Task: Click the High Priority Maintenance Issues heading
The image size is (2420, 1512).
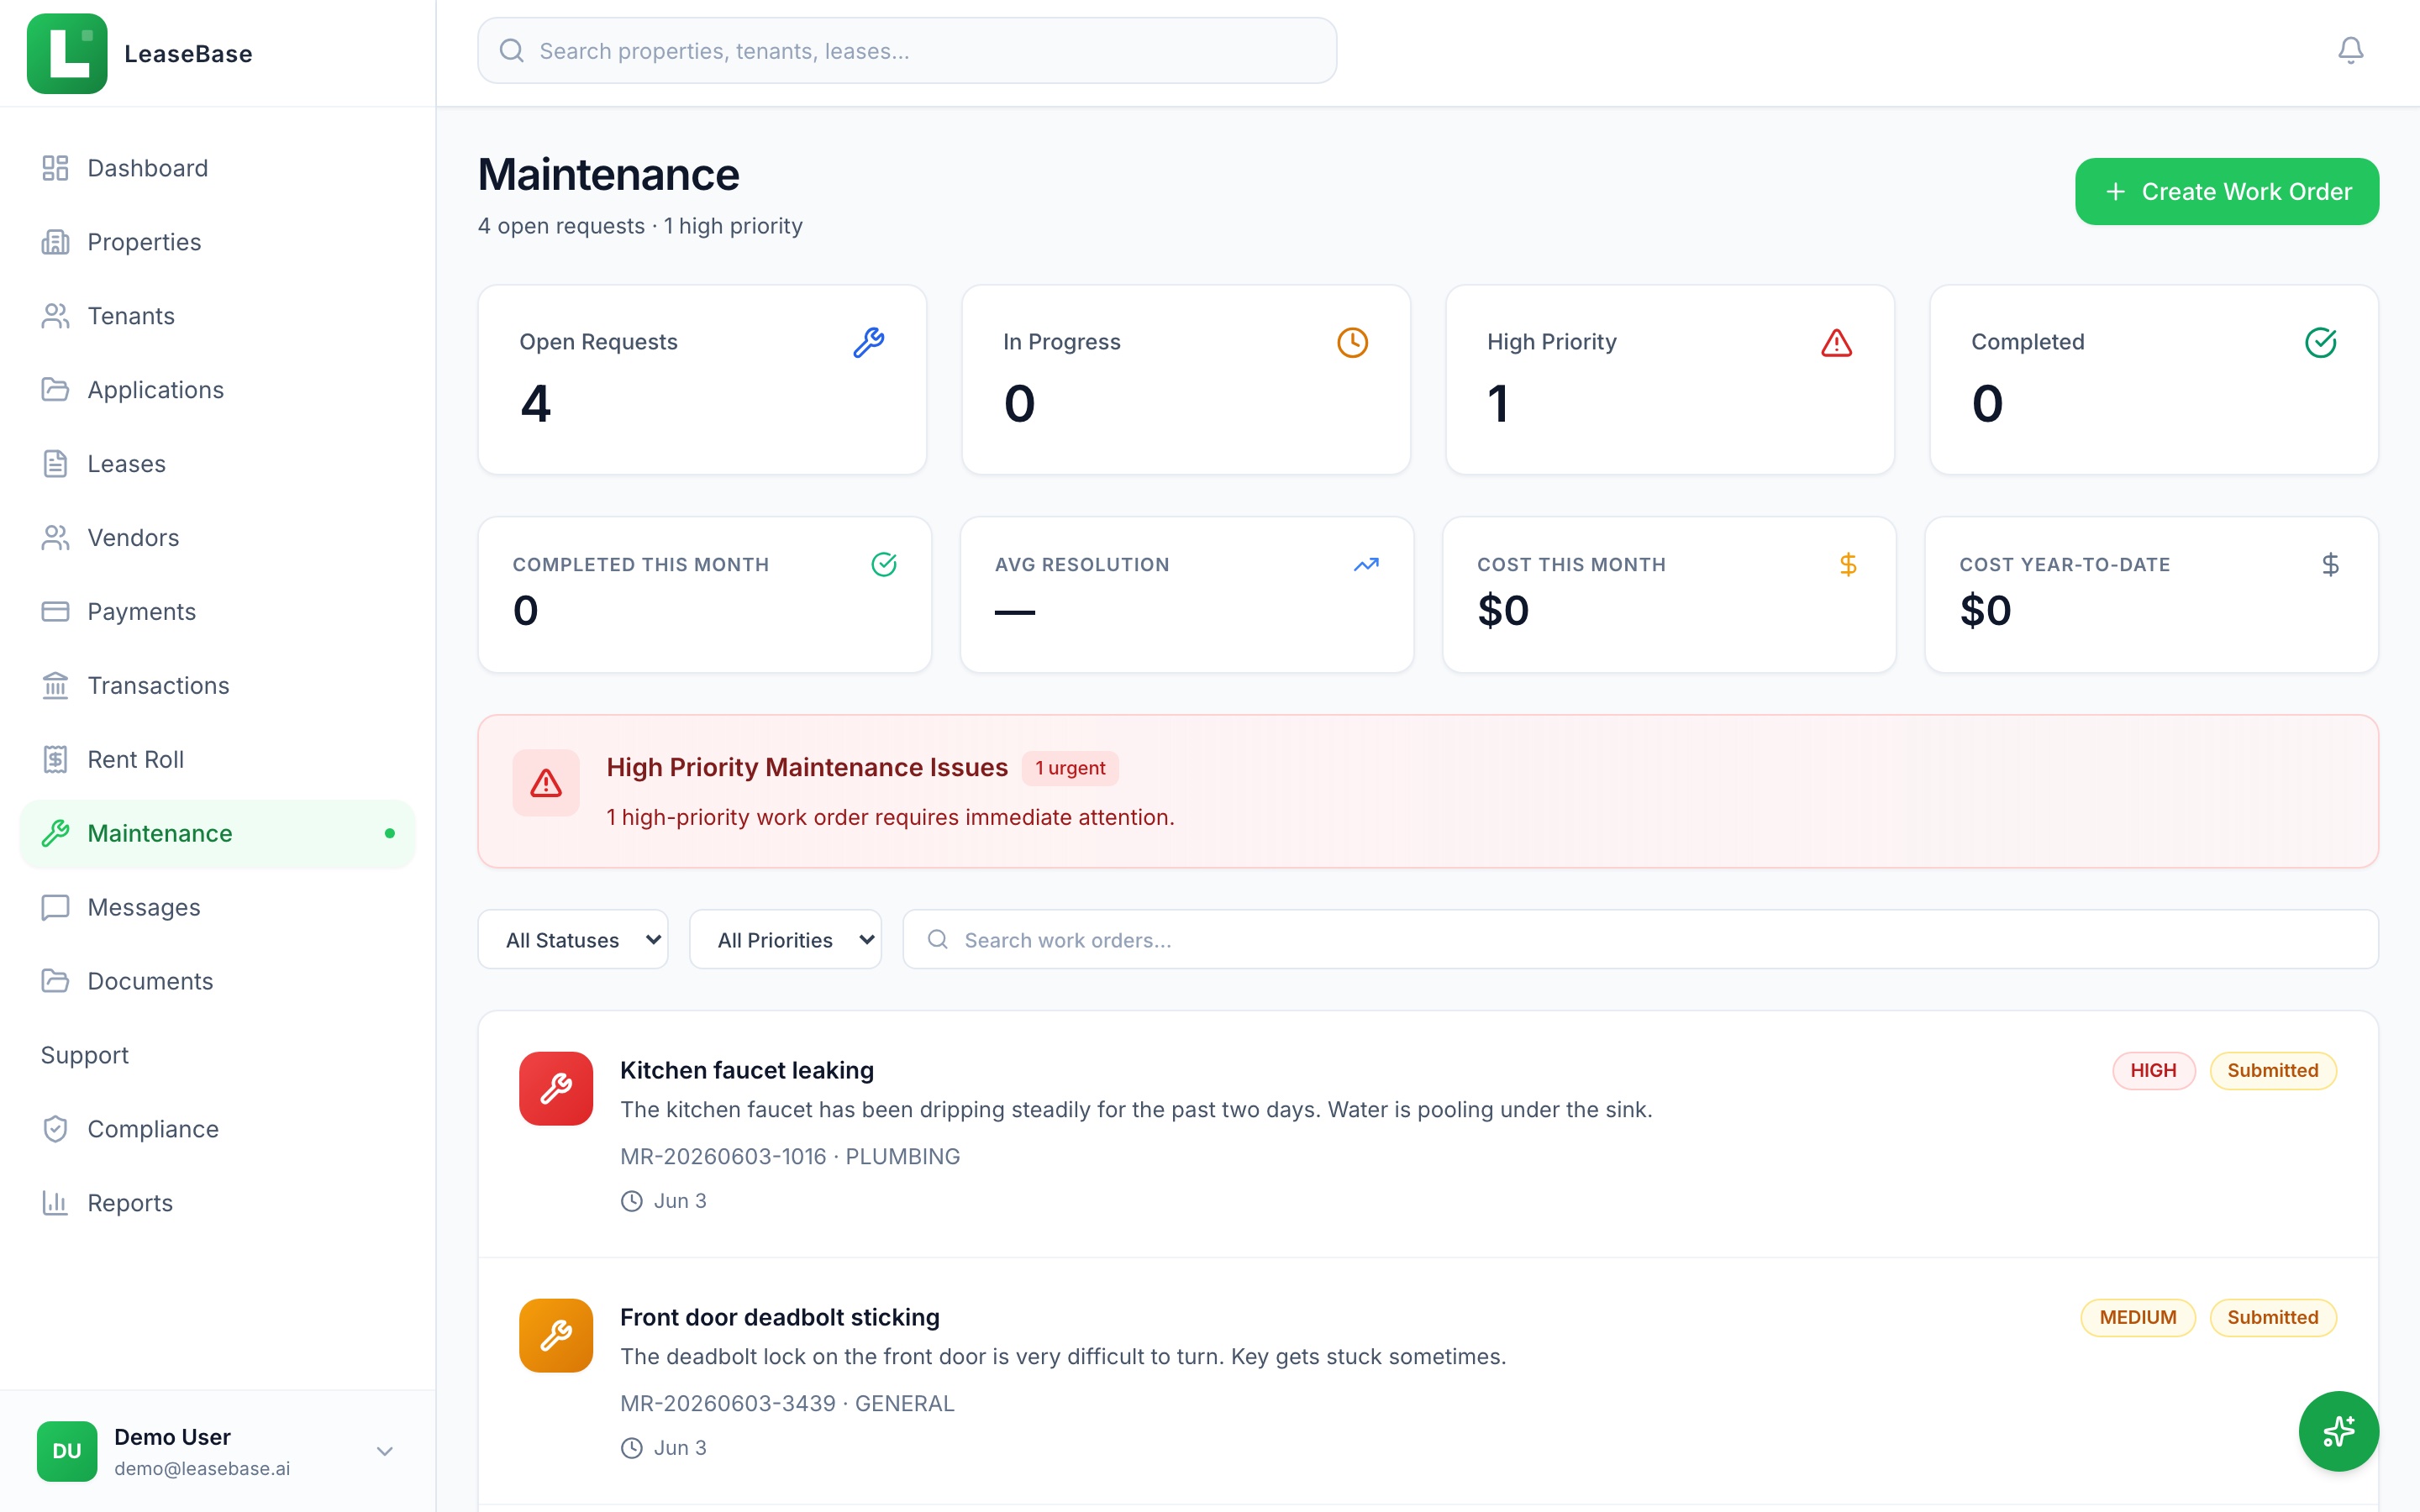Action: pyautogui.click(x=807, y=767)
